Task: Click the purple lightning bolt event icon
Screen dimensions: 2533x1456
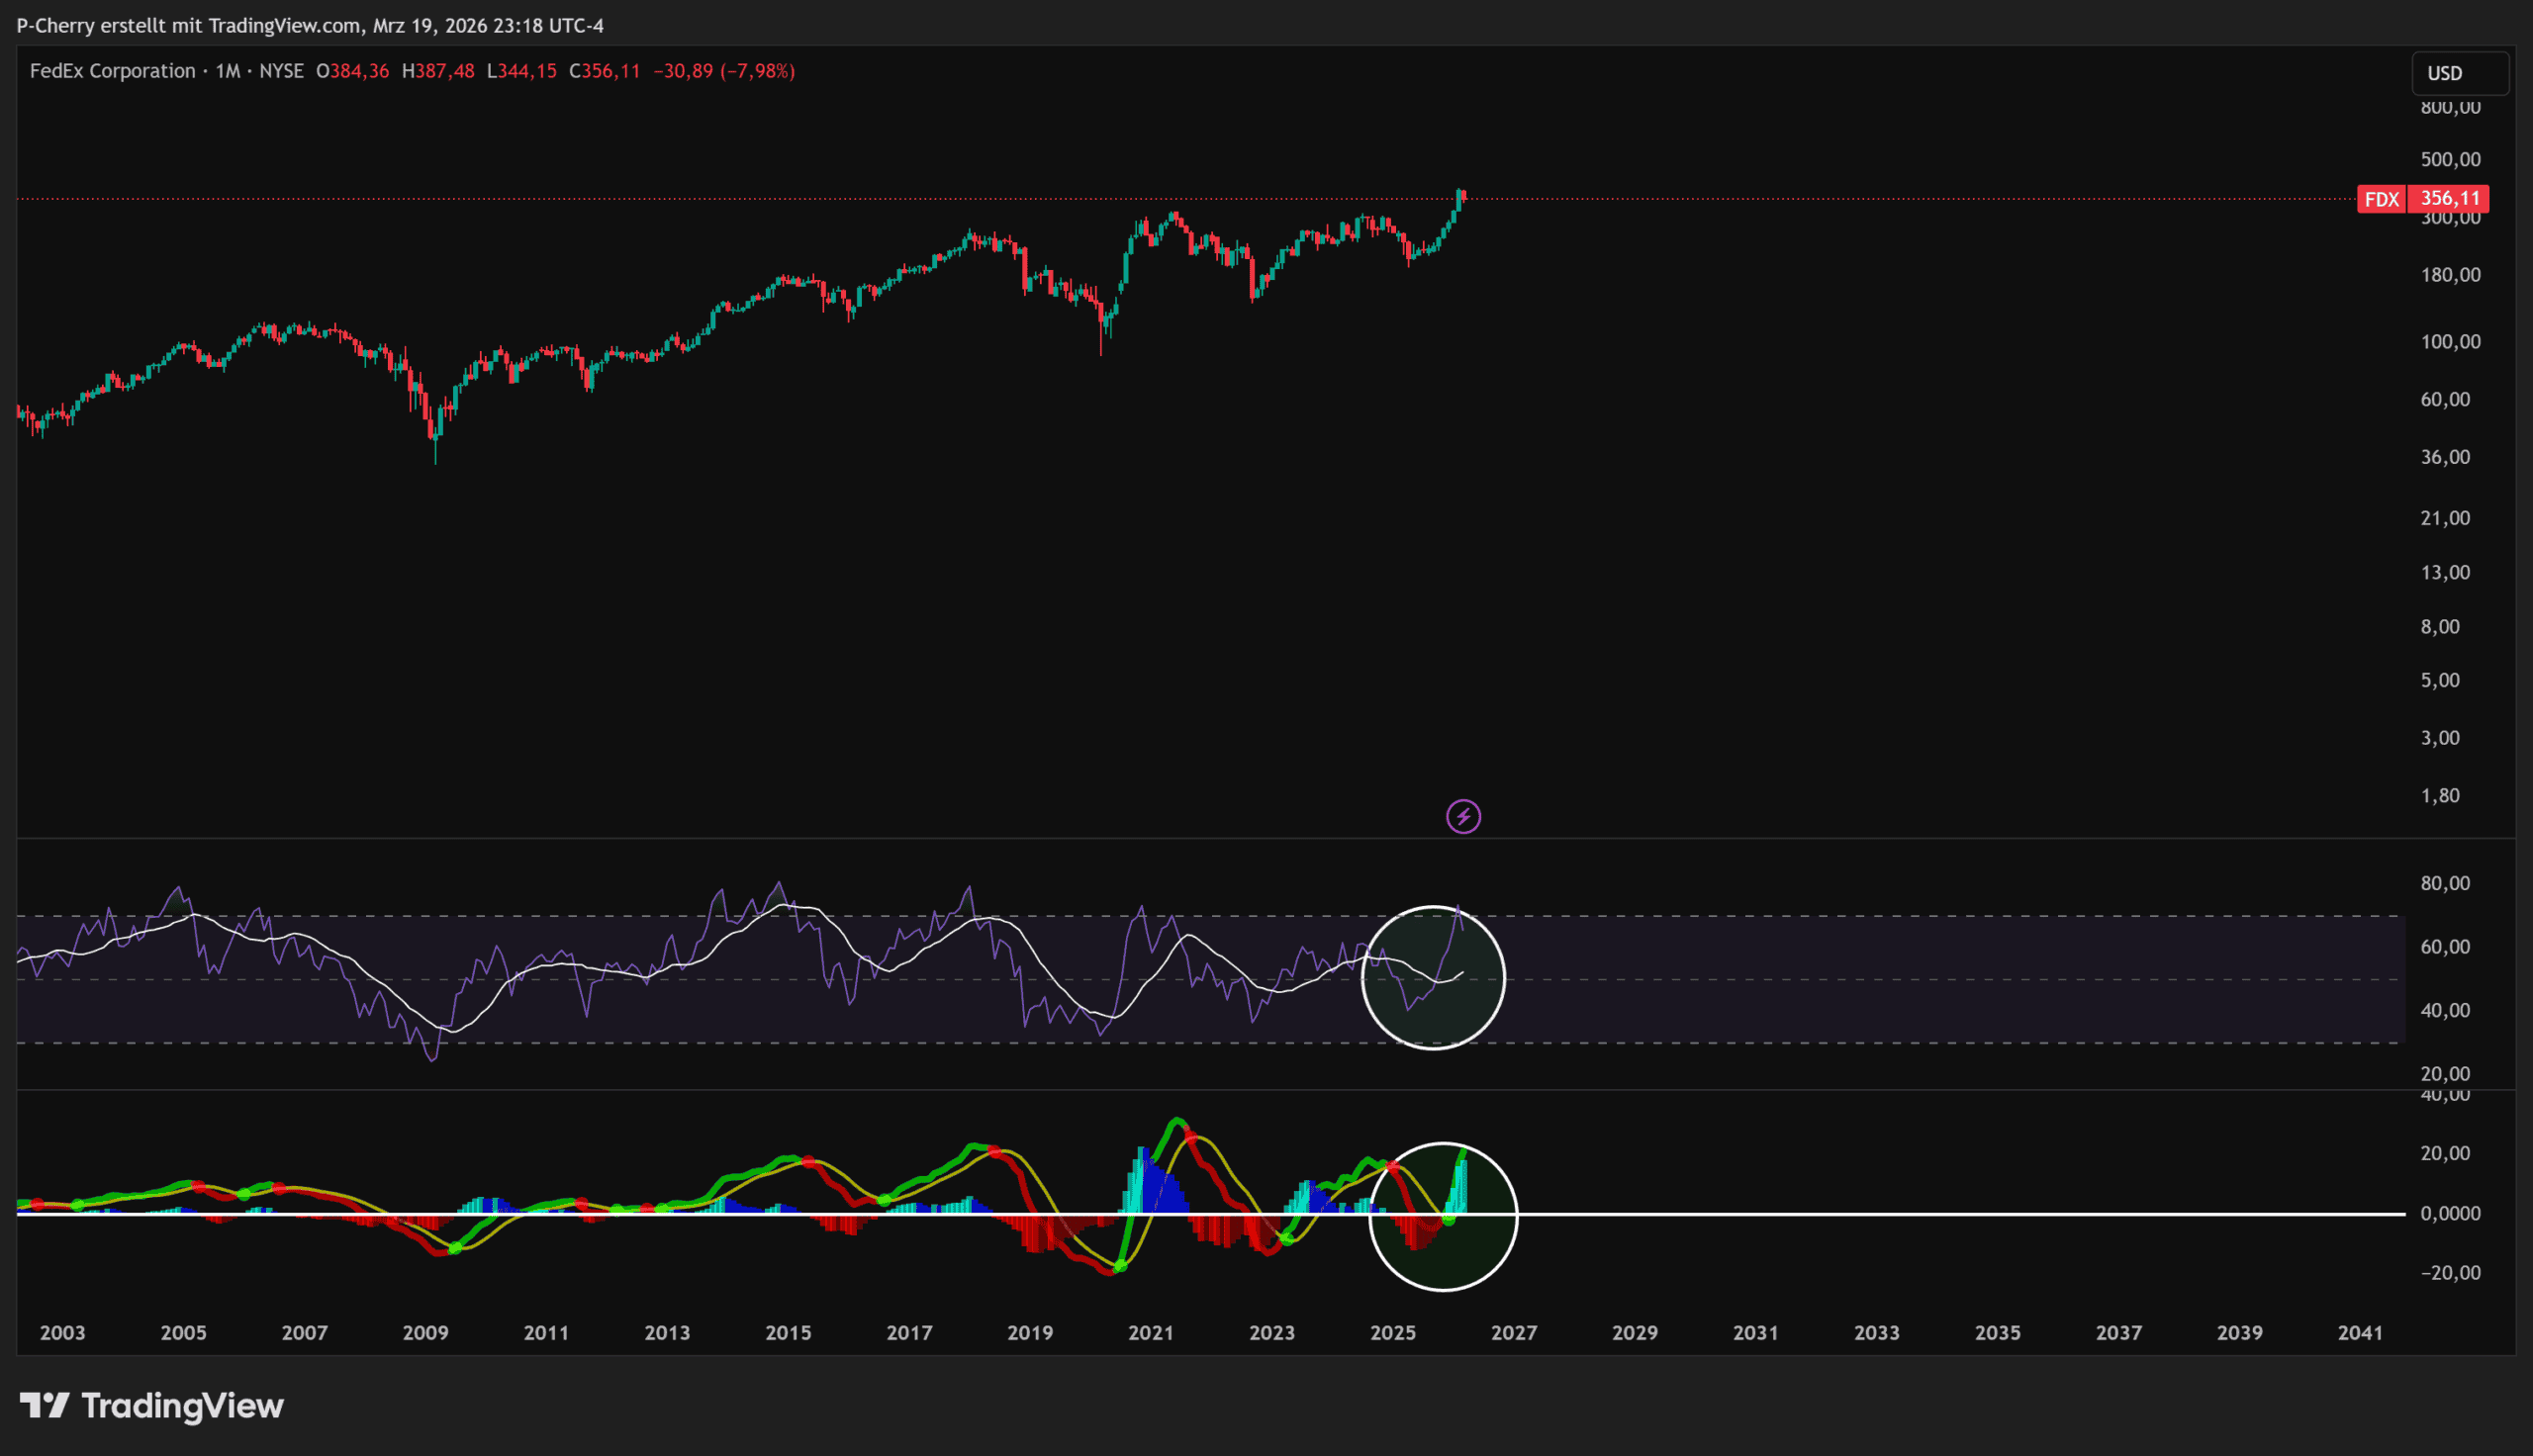Action: click(1463, 817)
